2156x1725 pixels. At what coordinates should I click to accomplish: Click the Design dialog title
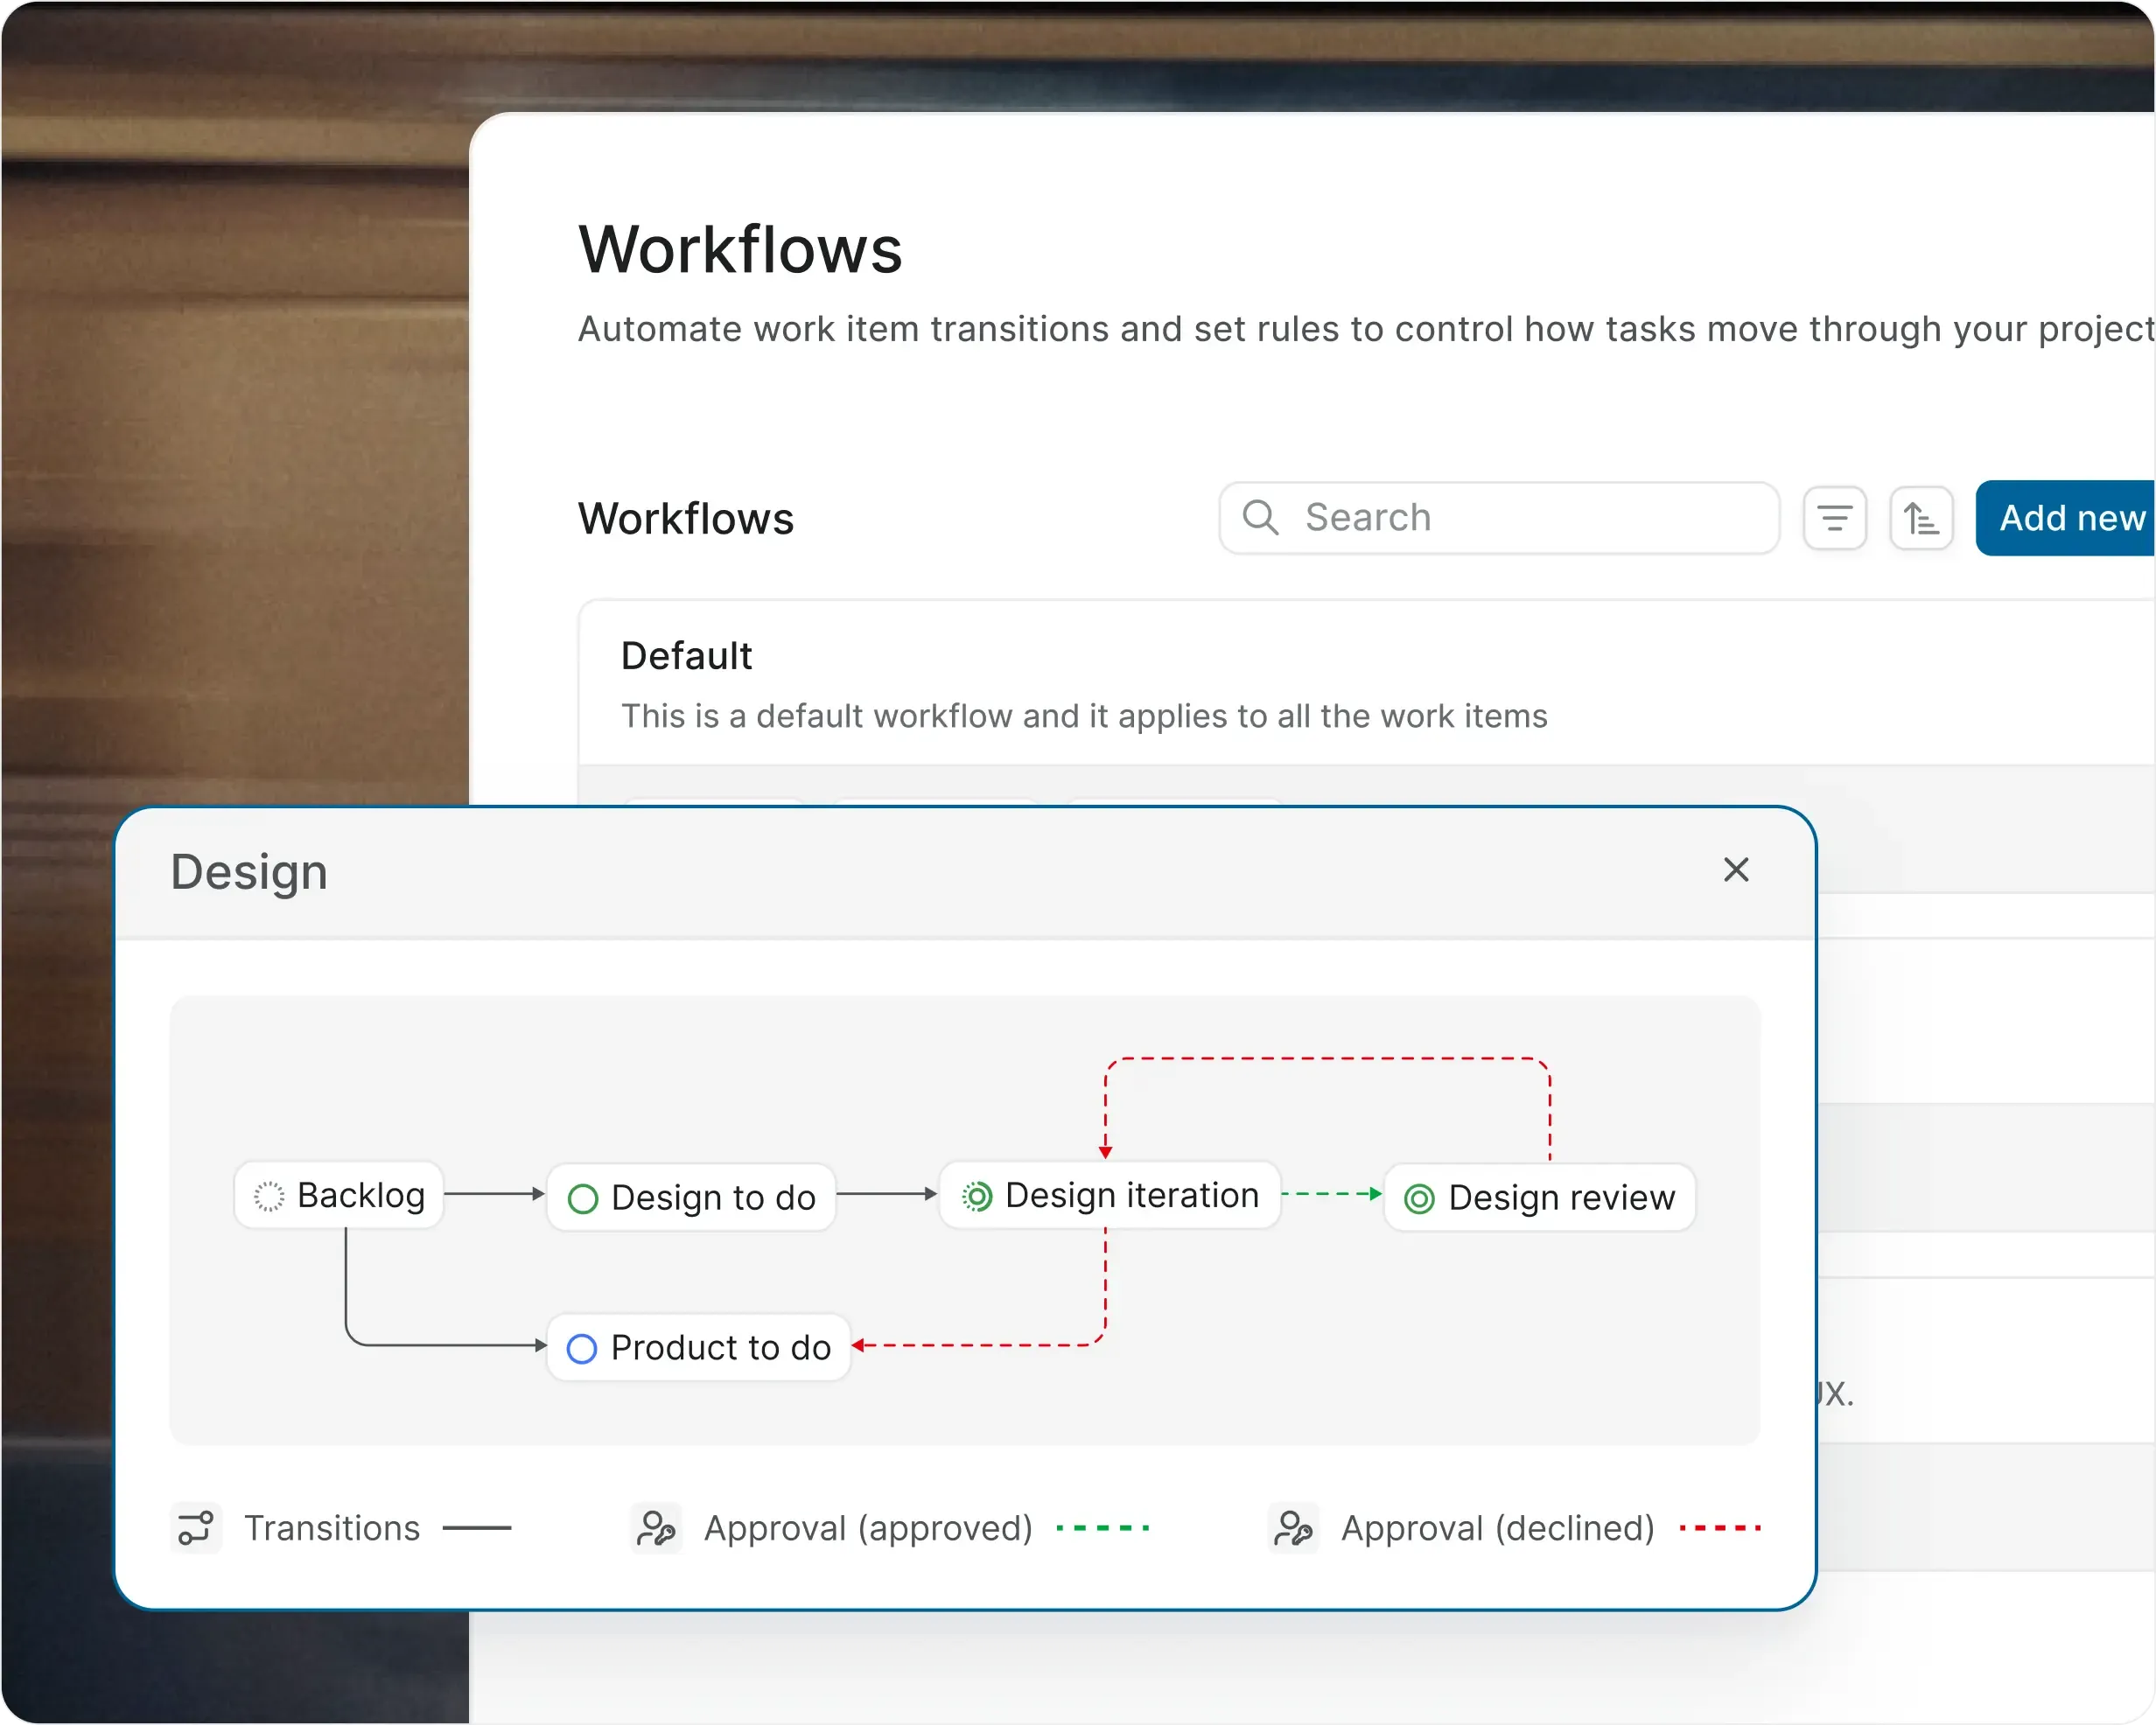(x=249, y=872)
